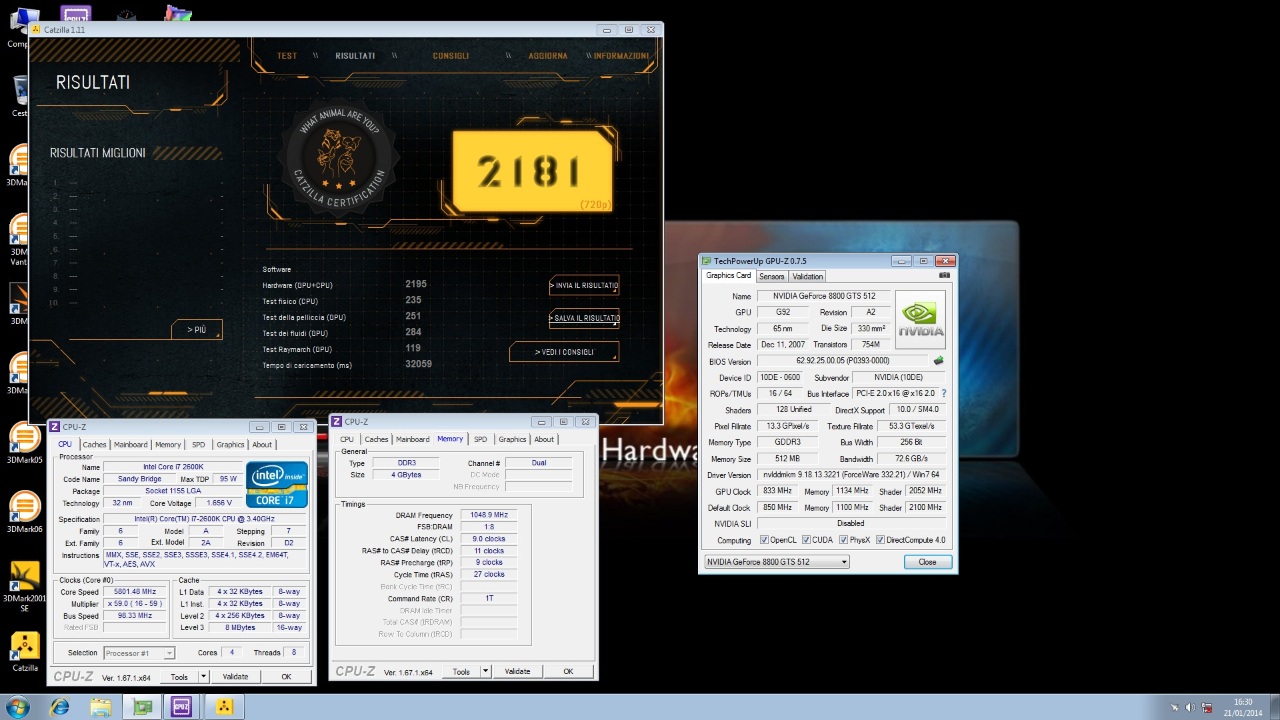Click the Show desktop strip at the taskbar end
This screenshot has height=720, width=1280.
point(1274,708)
